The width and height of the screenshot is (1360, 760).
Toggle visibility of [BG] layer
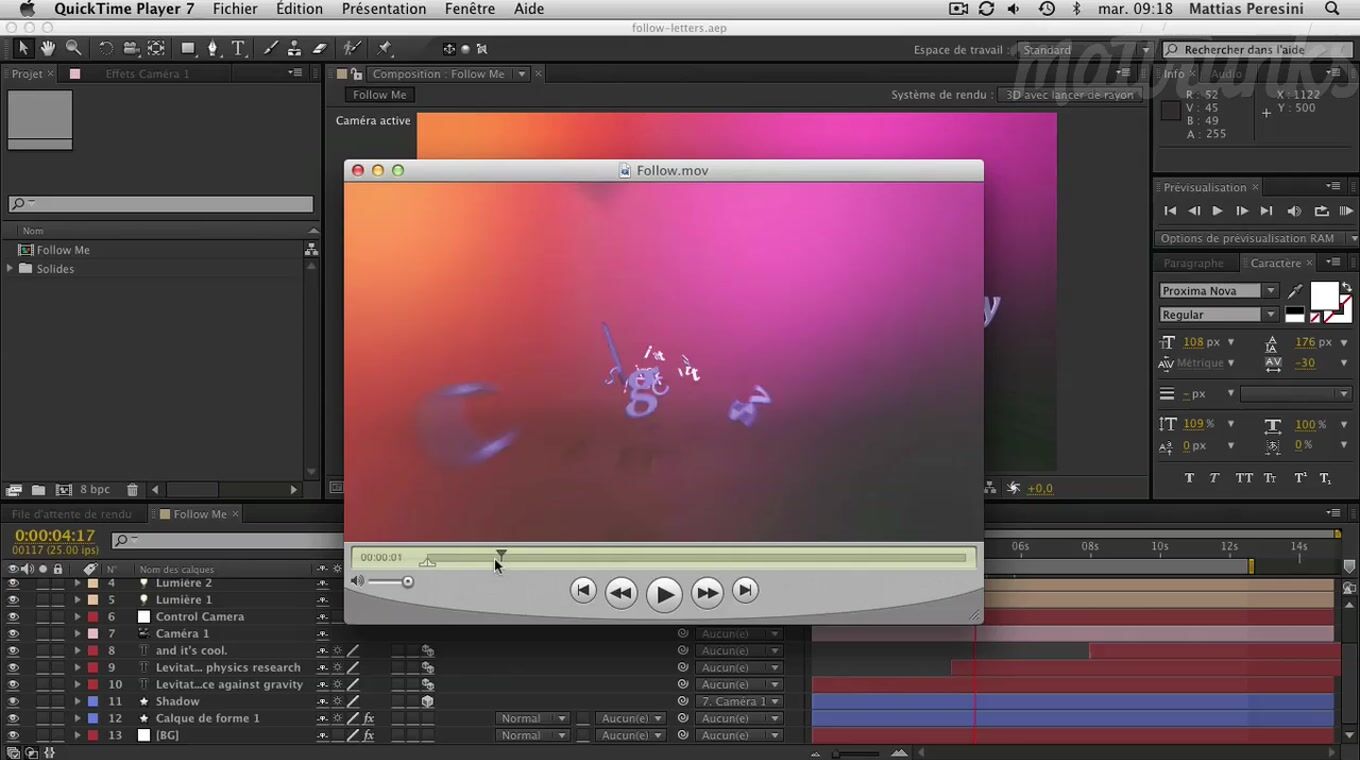(x=13, y=736)
